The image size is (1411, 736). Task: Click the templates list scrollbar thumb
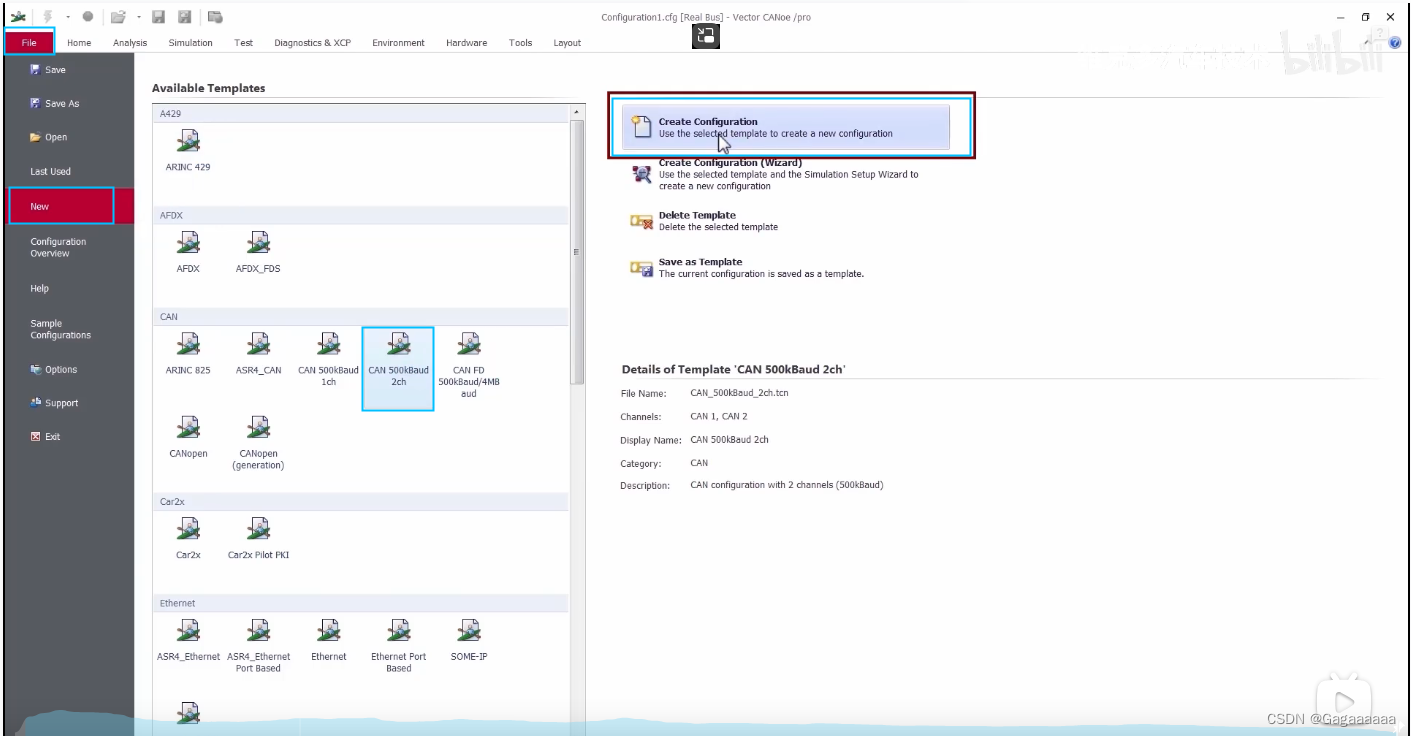576,252
